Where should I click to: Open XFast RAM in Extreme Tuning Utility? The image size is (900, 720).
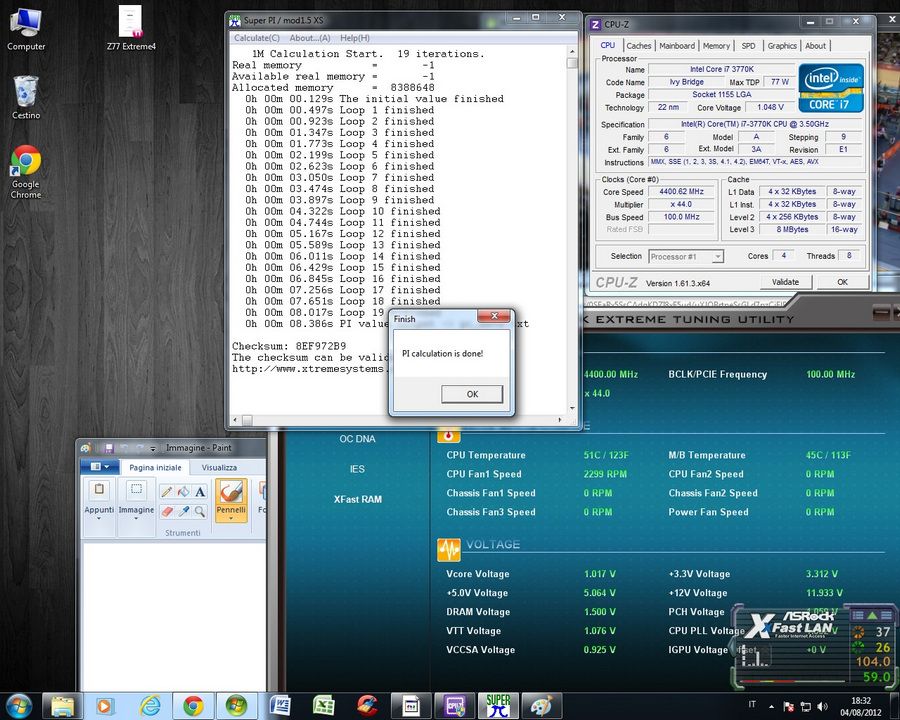click(358, 500)
